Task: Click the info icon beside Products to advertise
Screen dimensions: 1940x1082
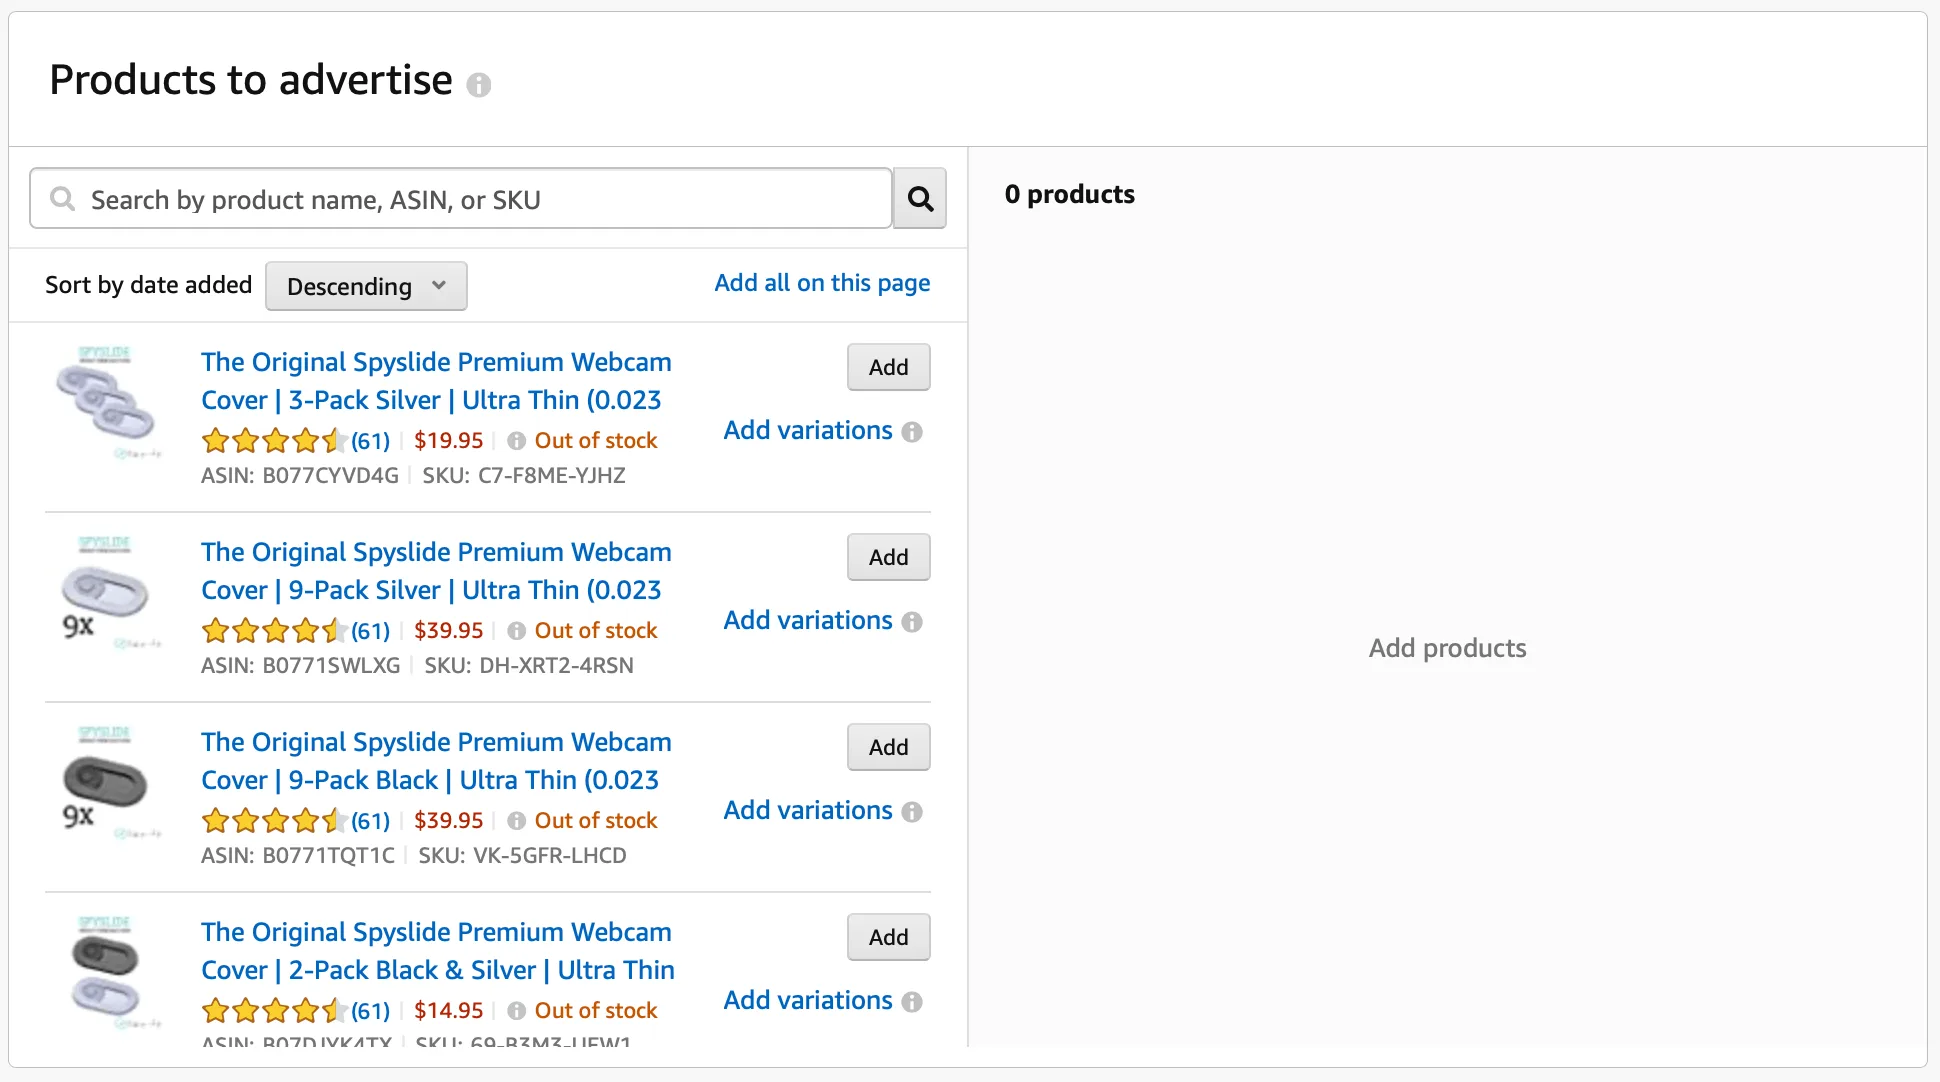Action: pos(479,85)
